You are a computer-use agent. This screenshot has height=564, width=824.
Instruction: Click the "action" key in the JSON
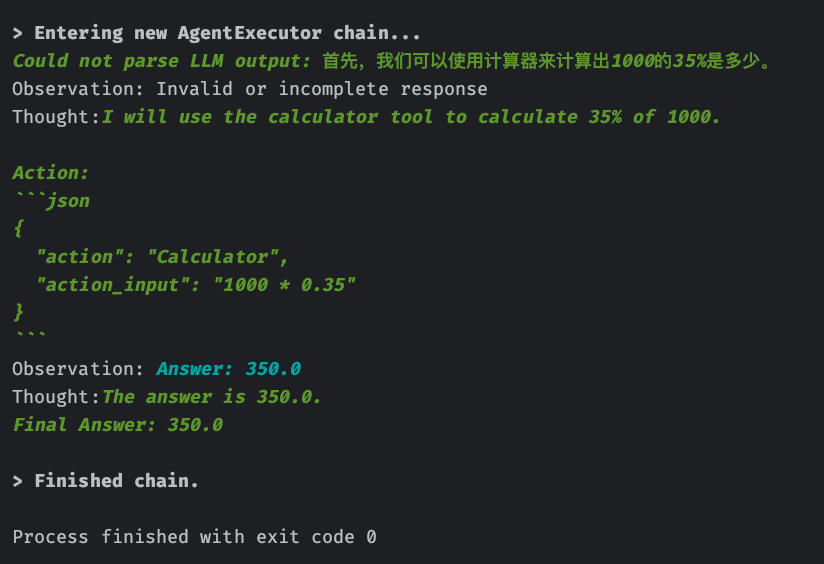click(78, 257)
